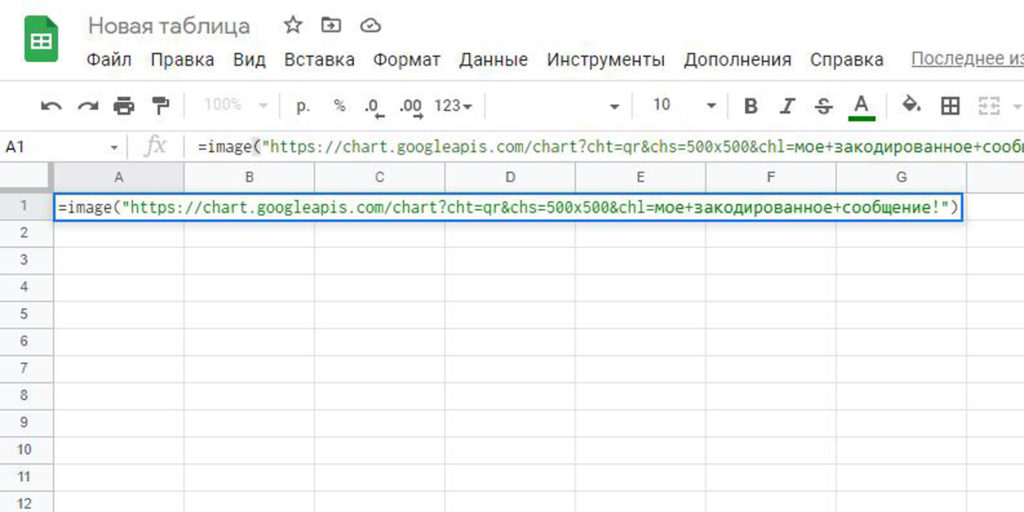
Task: Click the Undo arrow icon
Action: click(51, 106)
